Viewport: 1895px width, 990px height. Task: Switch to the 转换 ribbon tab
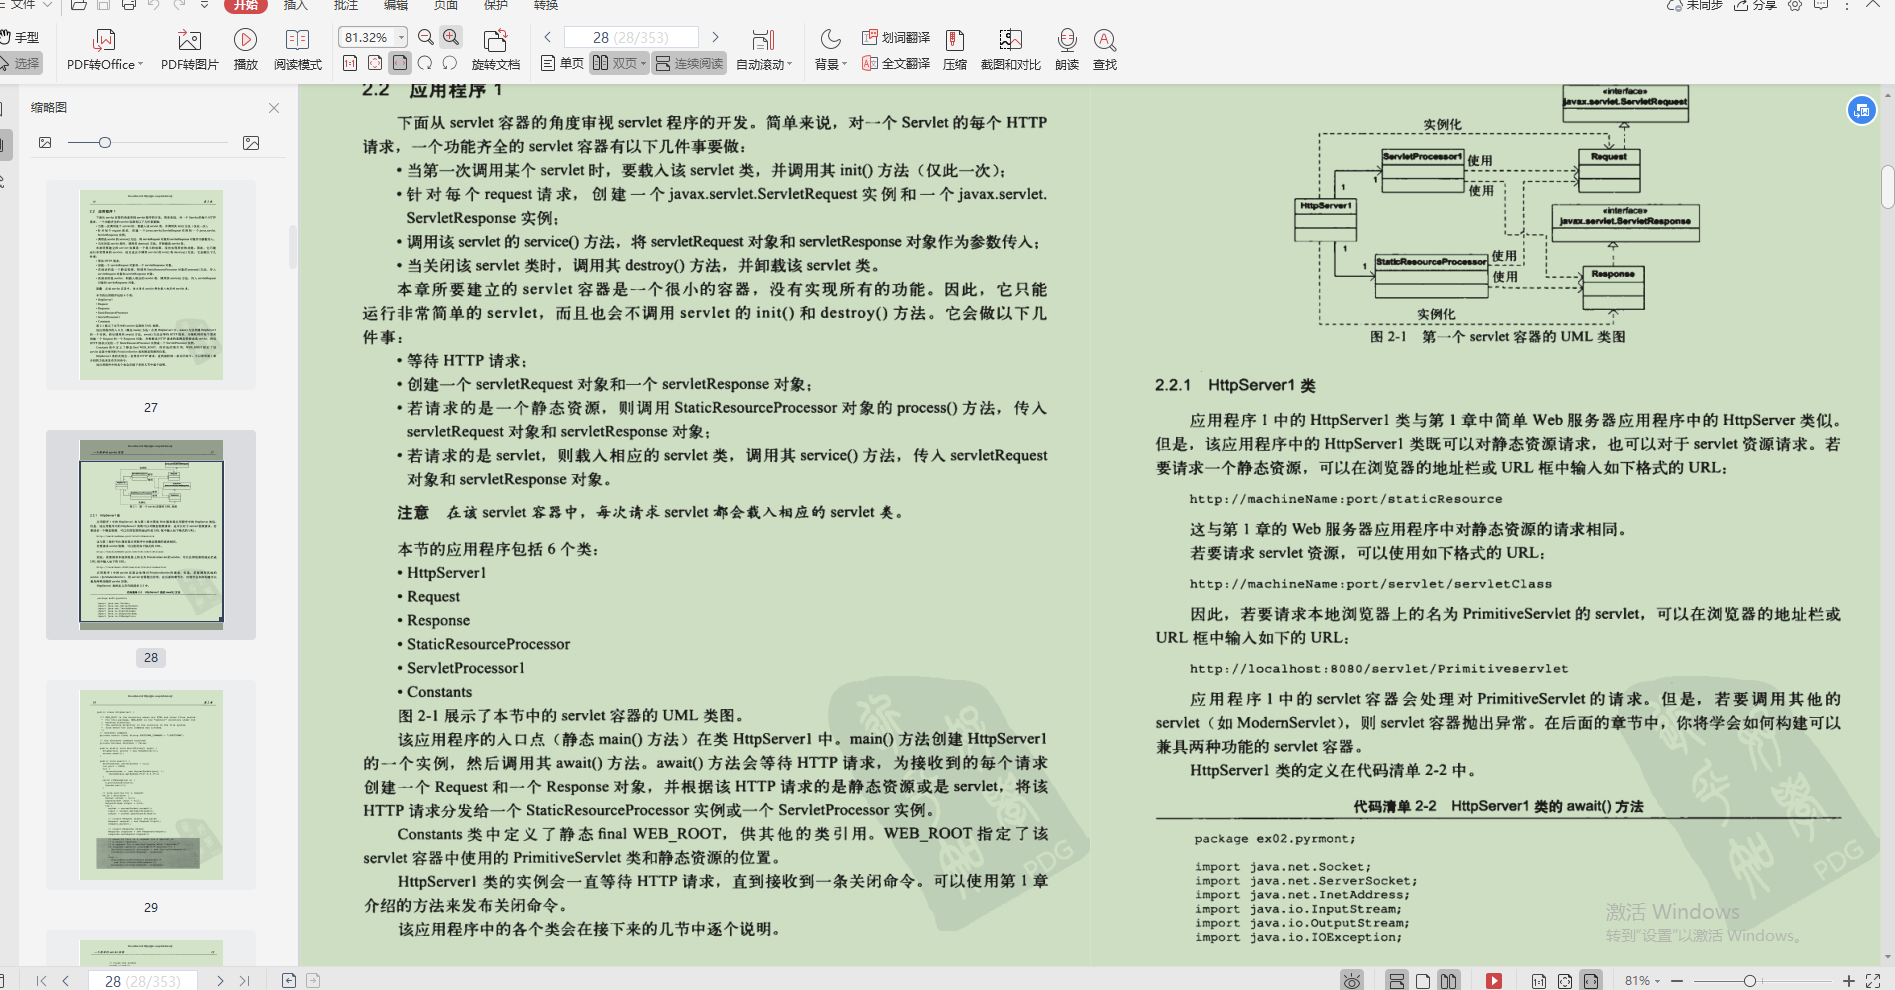click(546, 5)
